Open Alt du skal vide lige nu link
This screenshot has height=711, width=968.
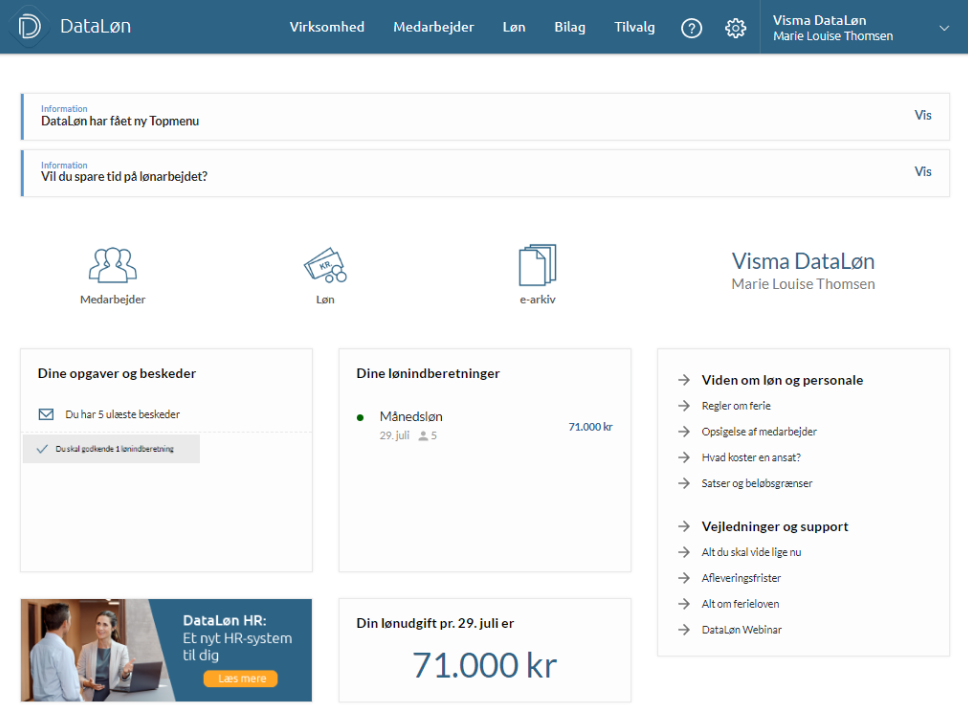(x=751, y=552)
